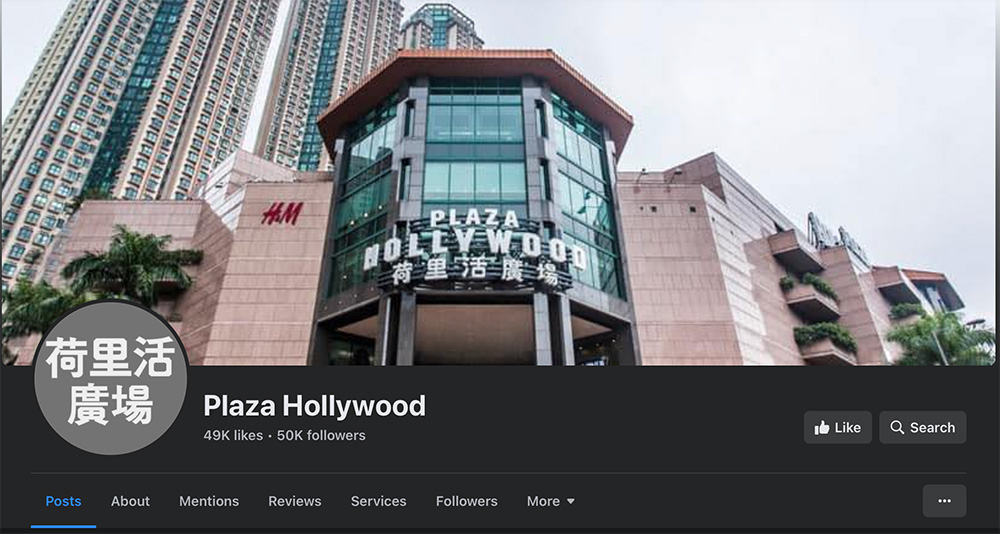Viewport: 1000px width, 534px height.
Task: Click the Like button label
Action: point(848,427)
